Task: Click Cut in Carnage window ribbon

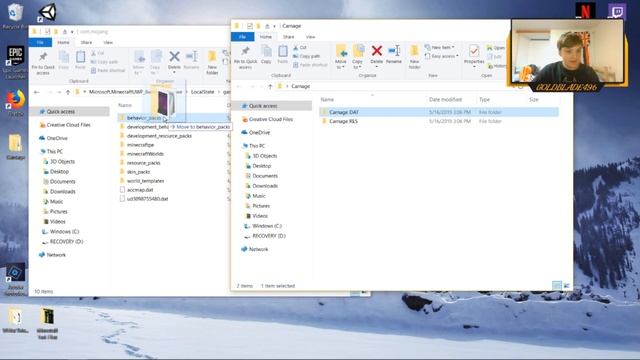Action: 300,48
